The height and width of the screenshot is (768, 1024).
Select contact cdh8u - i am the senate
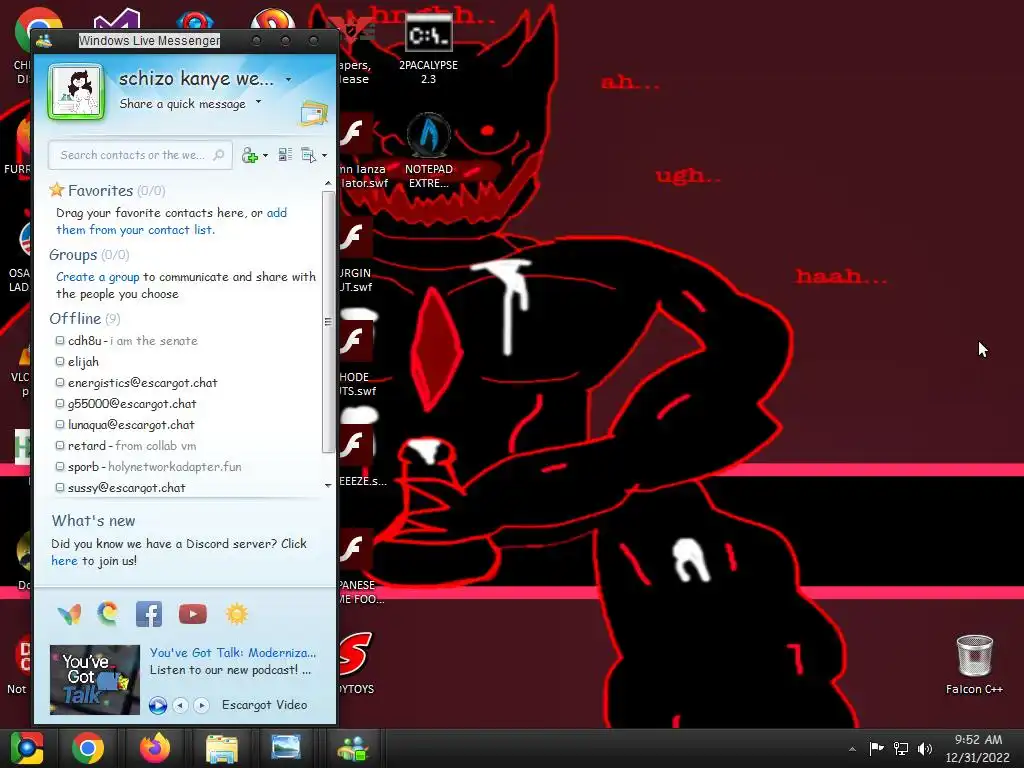[133, 341]
